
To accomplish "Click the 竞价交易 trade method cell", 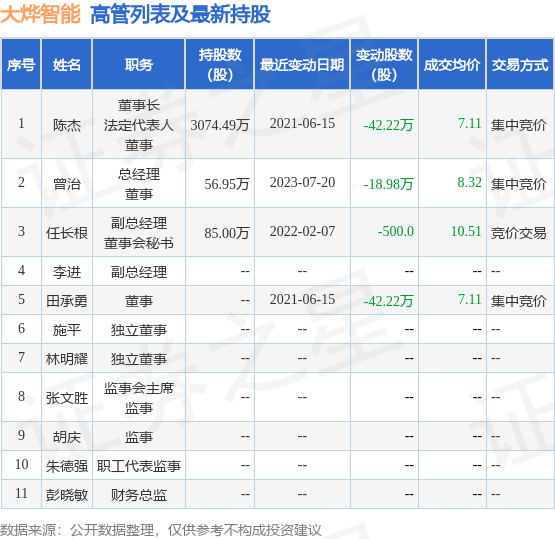I will [x=519, y=233].
